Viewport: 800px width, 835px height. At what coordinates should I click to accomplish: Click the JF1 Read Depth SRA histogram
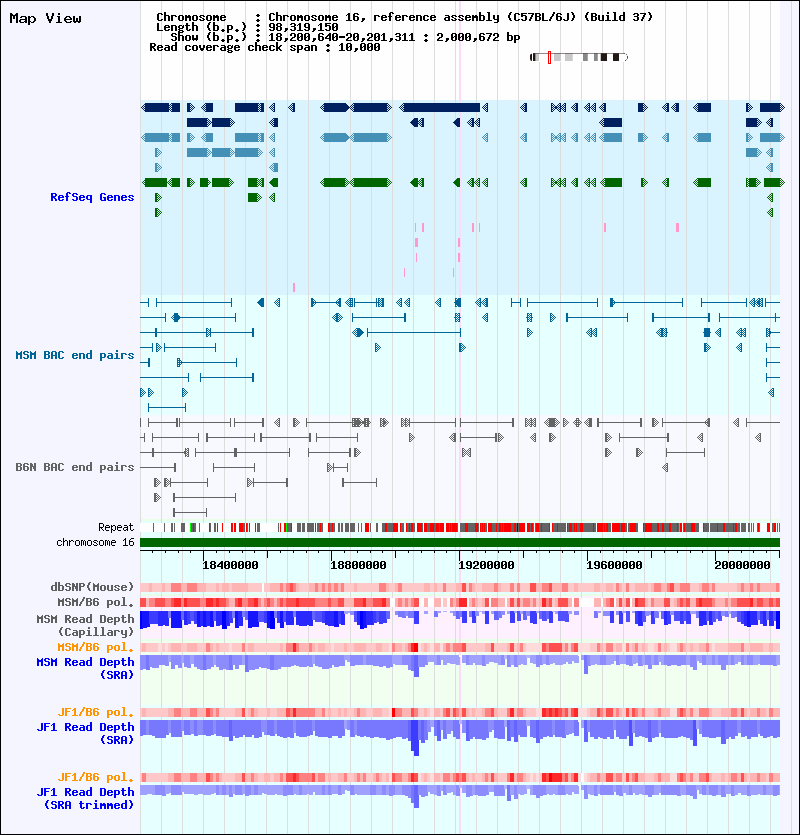tap(460, 738)
